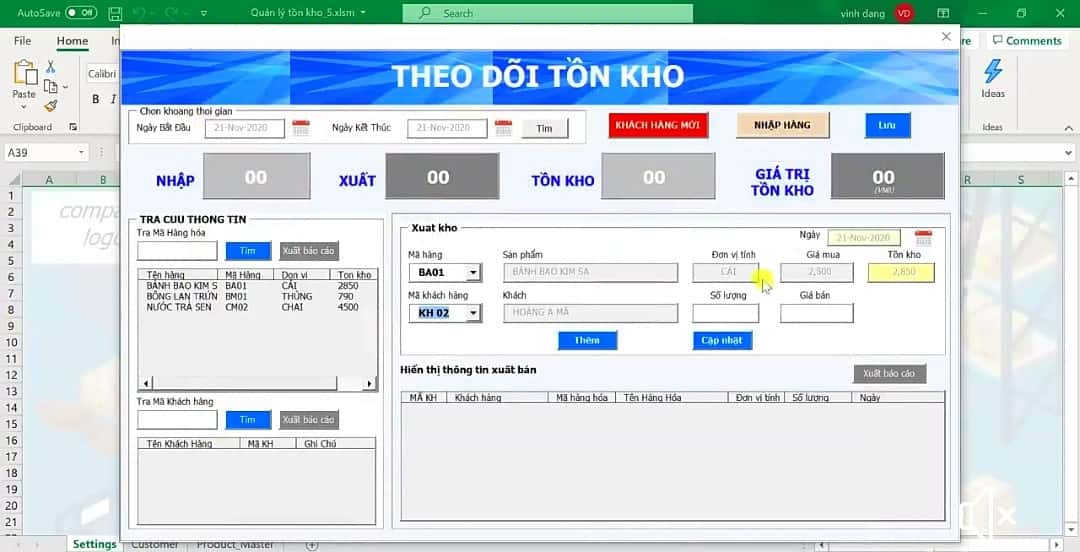
Task: Click Tìm under Tra Mã Khách hàng
Action: point(248,420)
